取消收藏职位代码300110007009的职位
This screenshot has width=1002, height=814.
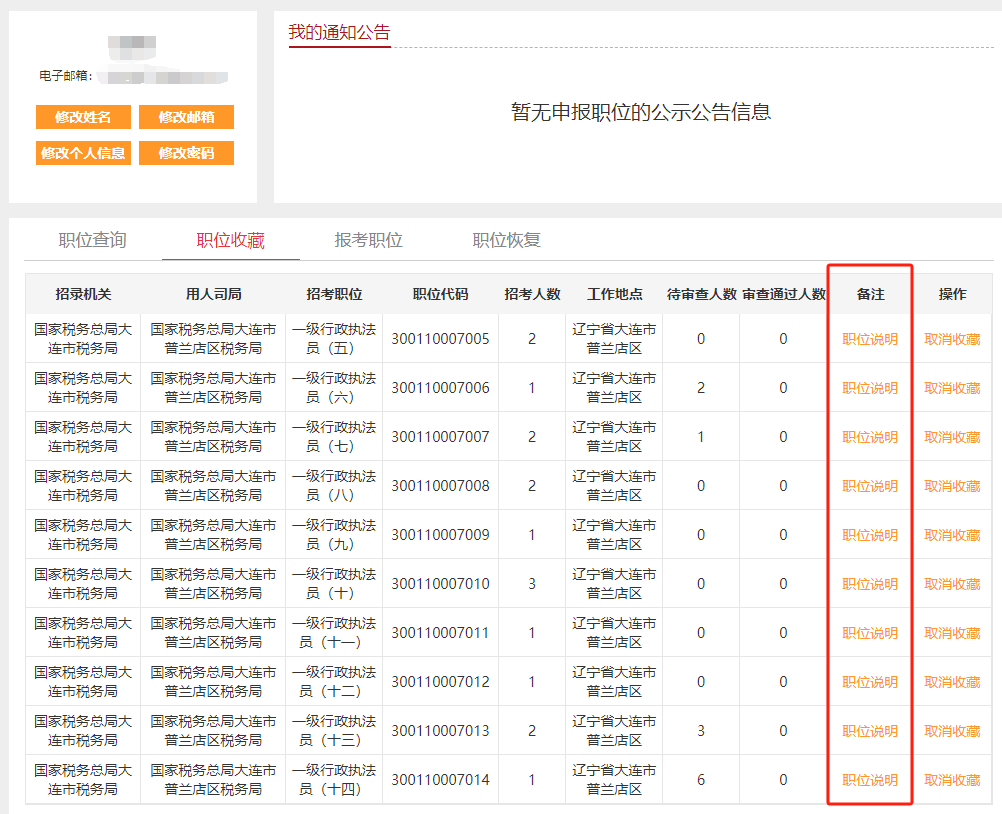(951, 534)
